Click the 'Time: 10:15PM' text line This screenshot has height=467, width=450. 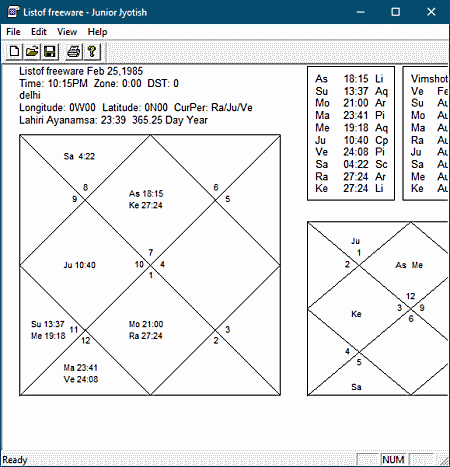[x=53, y=83]
